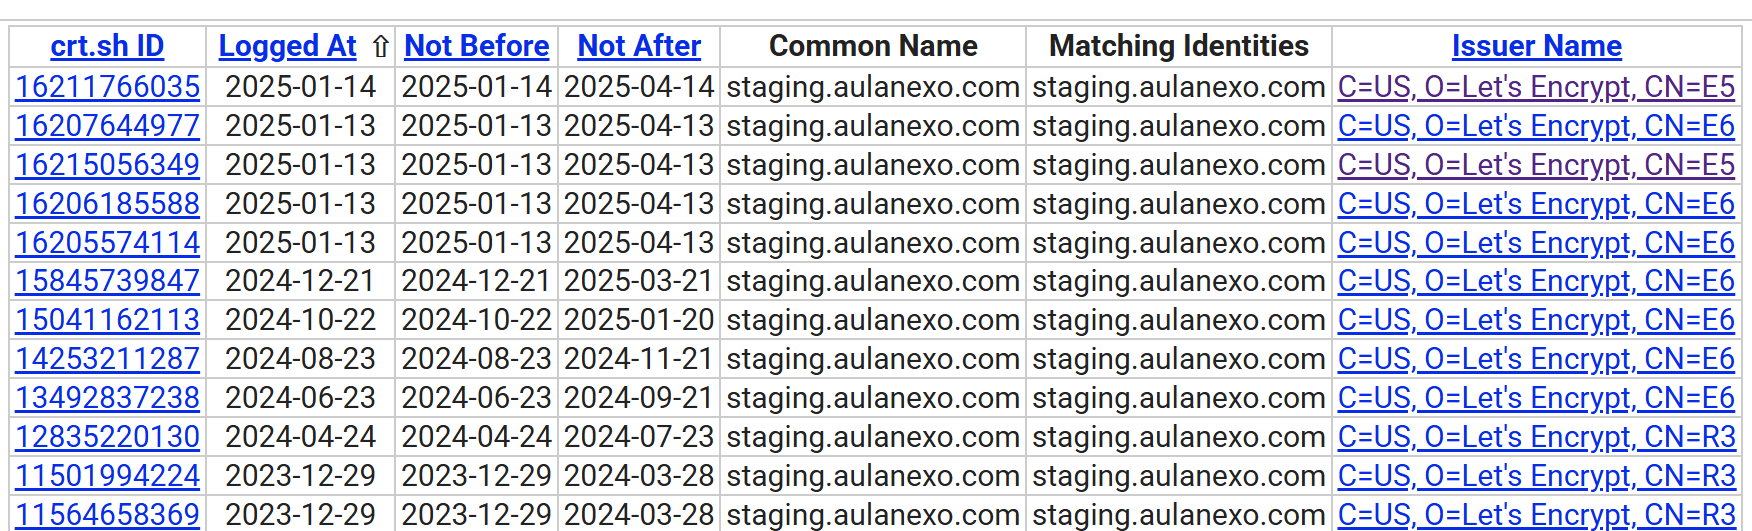Sort by Not Before column

[x=476, y=46]
